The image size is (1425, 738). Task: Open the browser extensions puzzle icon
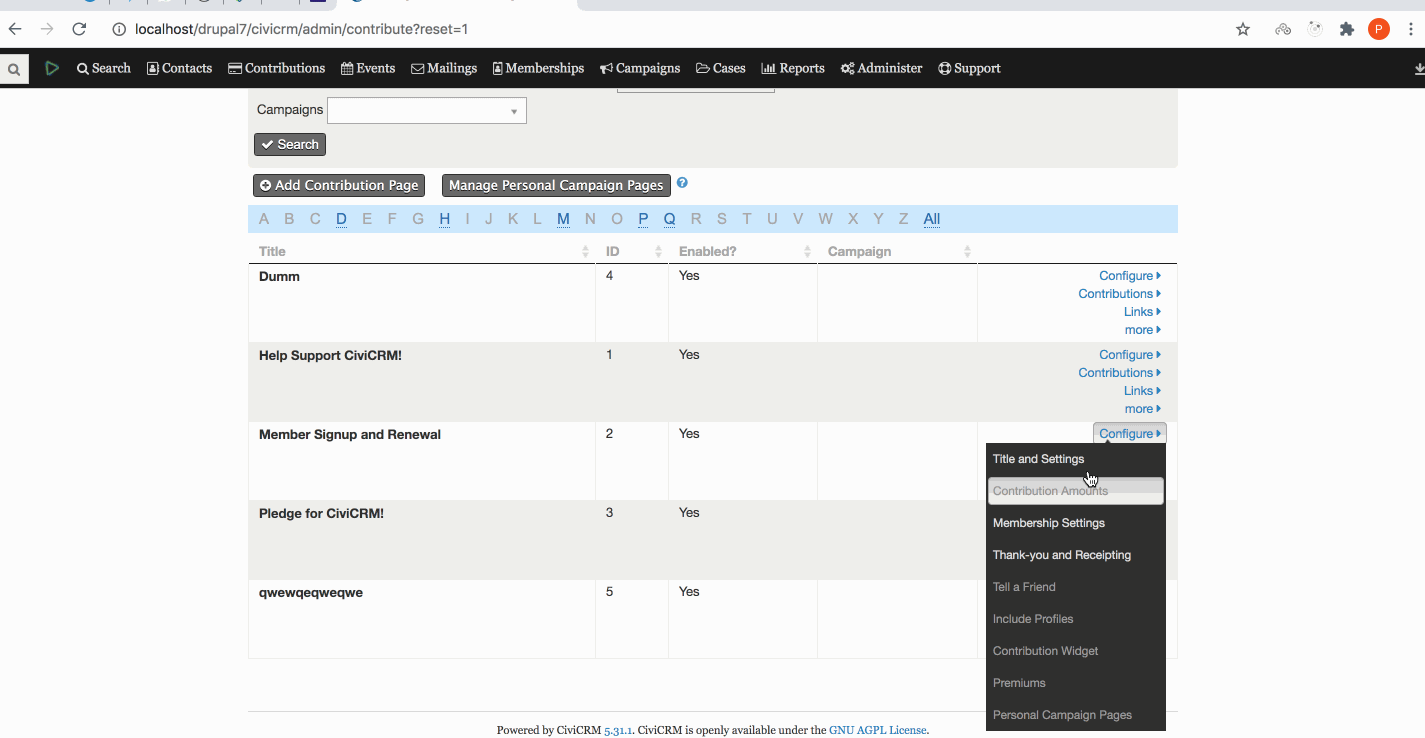tap(1347, 29)
